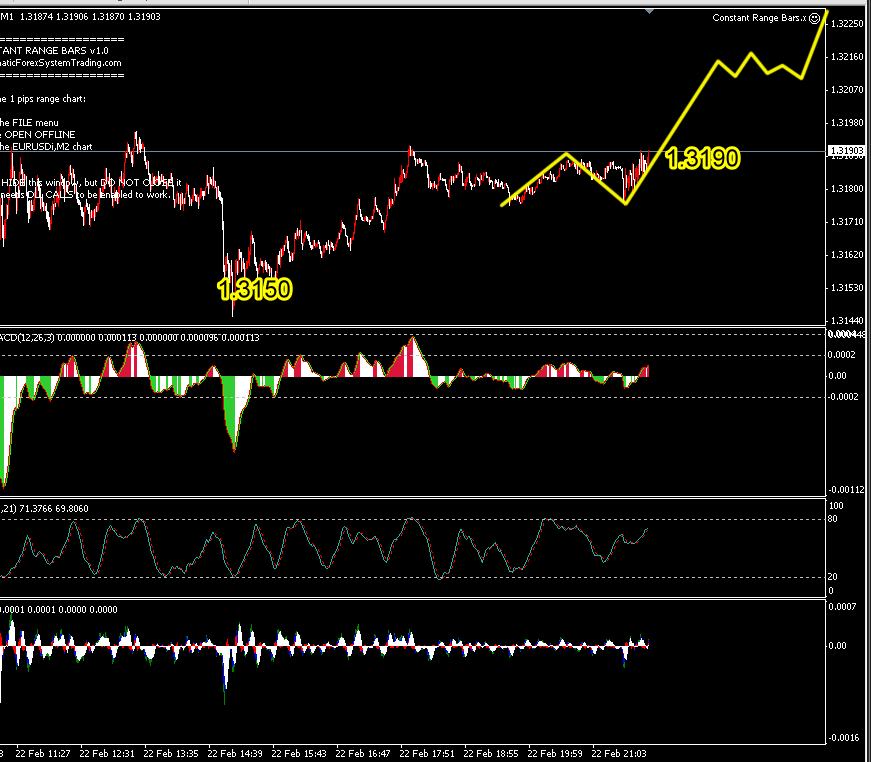This screenshot has height=762, width=871.
Task: Click the price axis value 1.32070
Action: tap(848, 89)
